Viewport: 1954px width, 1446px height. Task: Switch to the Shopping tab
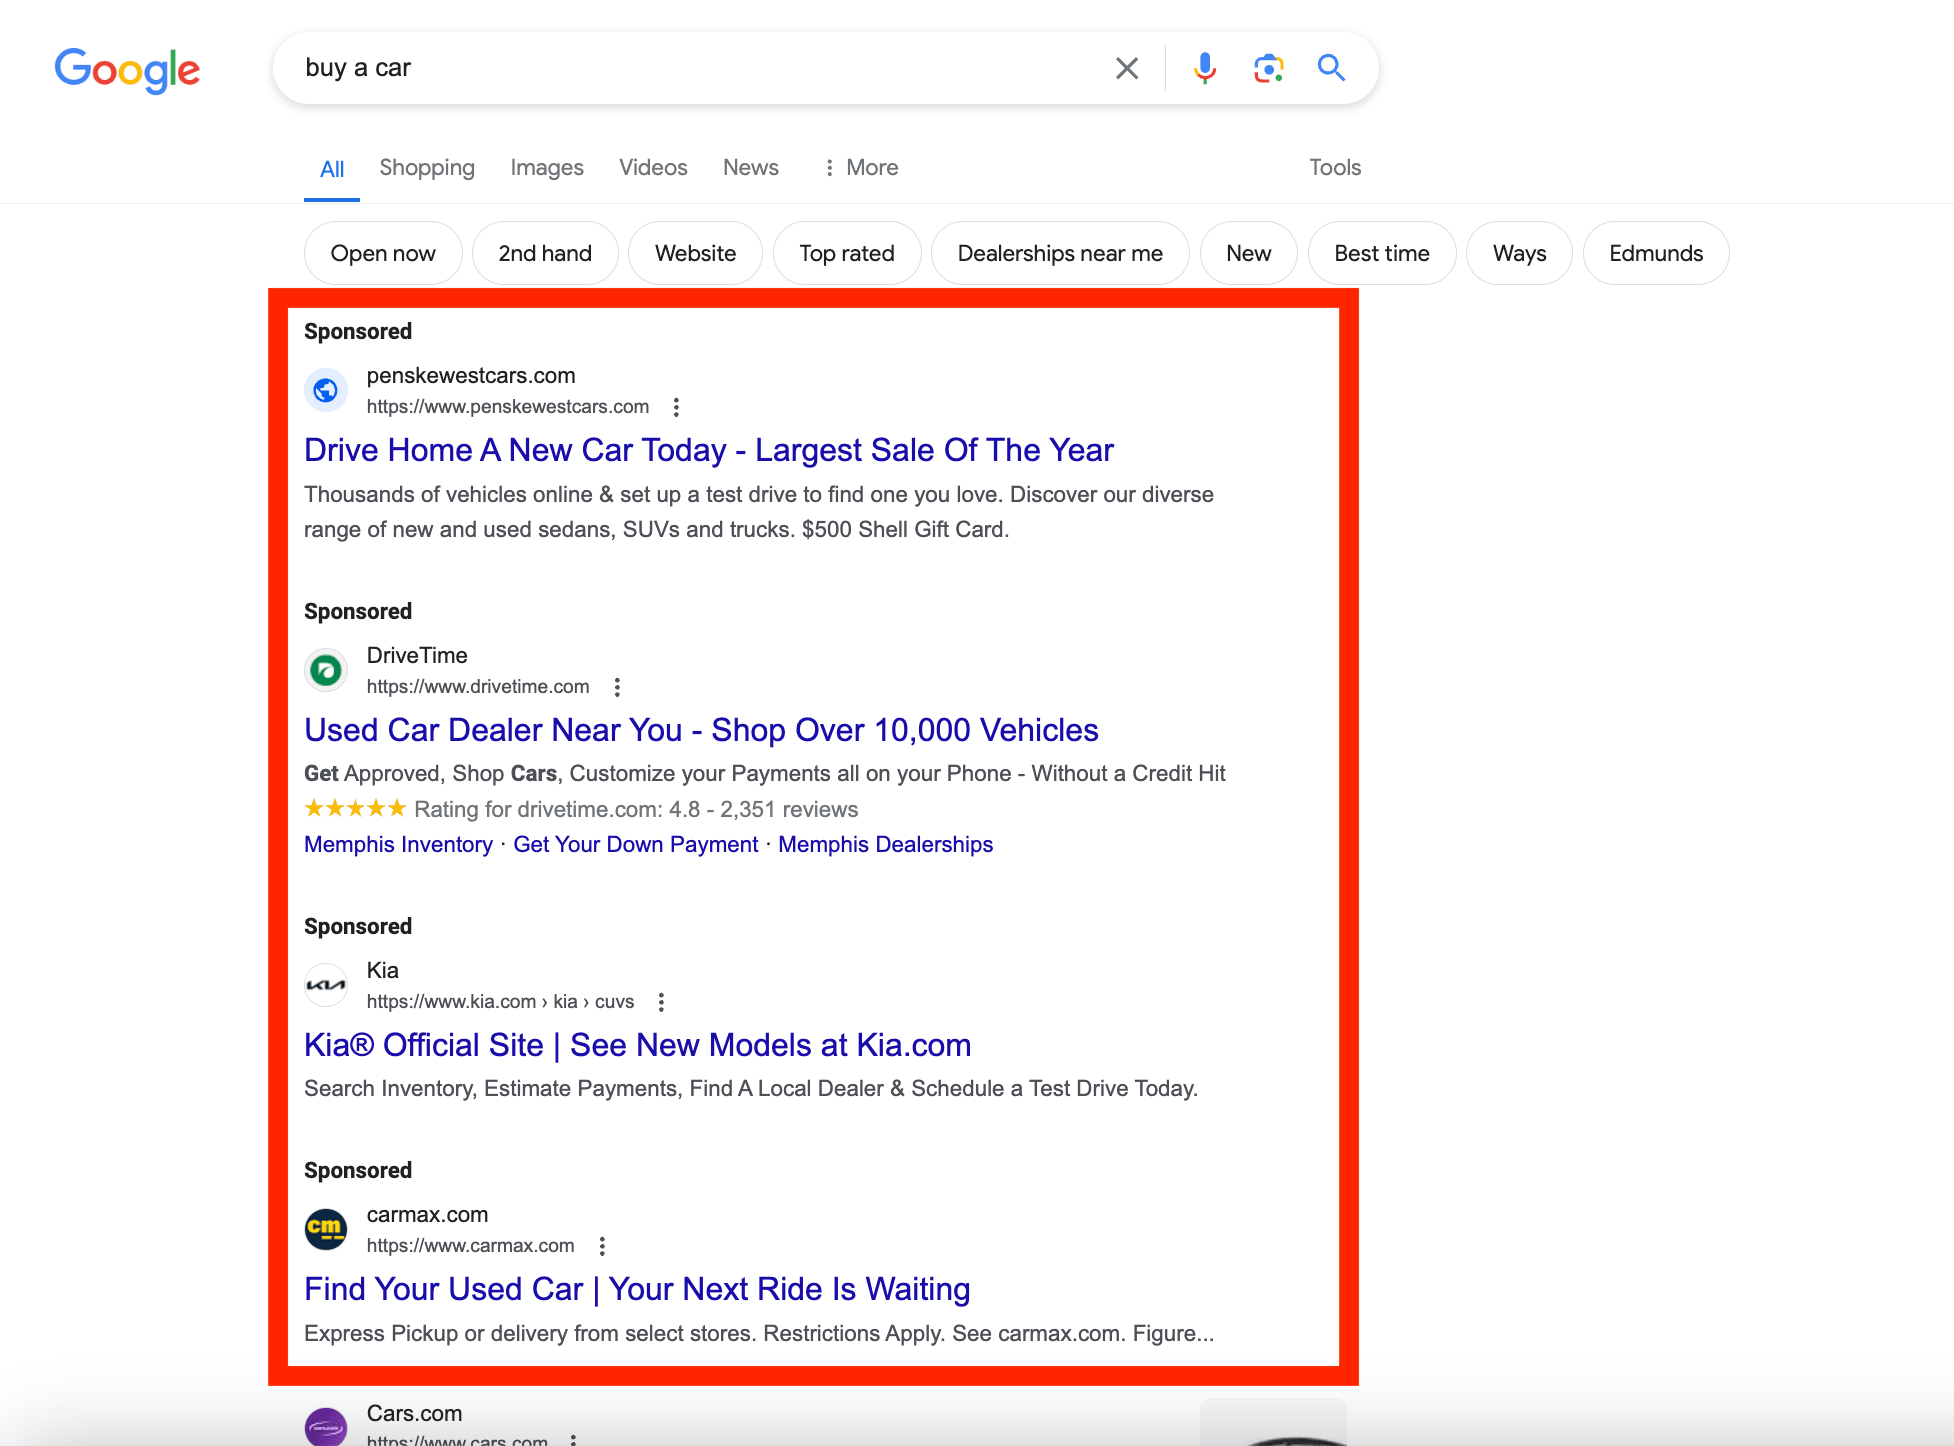[x=427, y=167]
